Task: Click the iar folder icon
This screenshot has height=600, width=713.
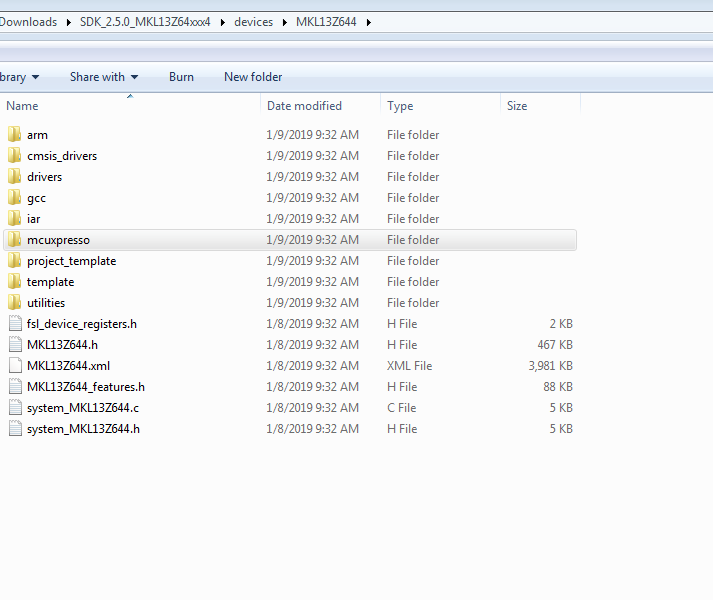Action: coord(15,218)
